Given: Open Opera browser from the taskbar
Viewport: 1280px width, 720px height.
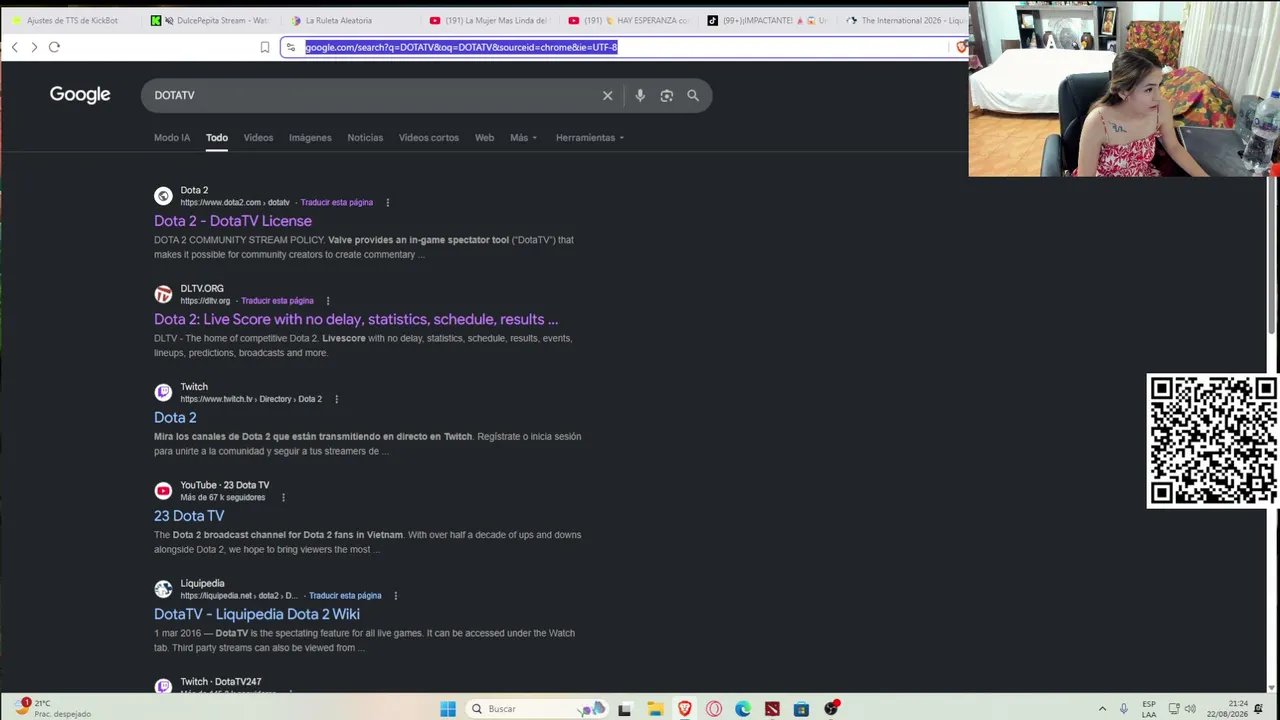Looking at the screenshot, I should [x=714, y=709].
